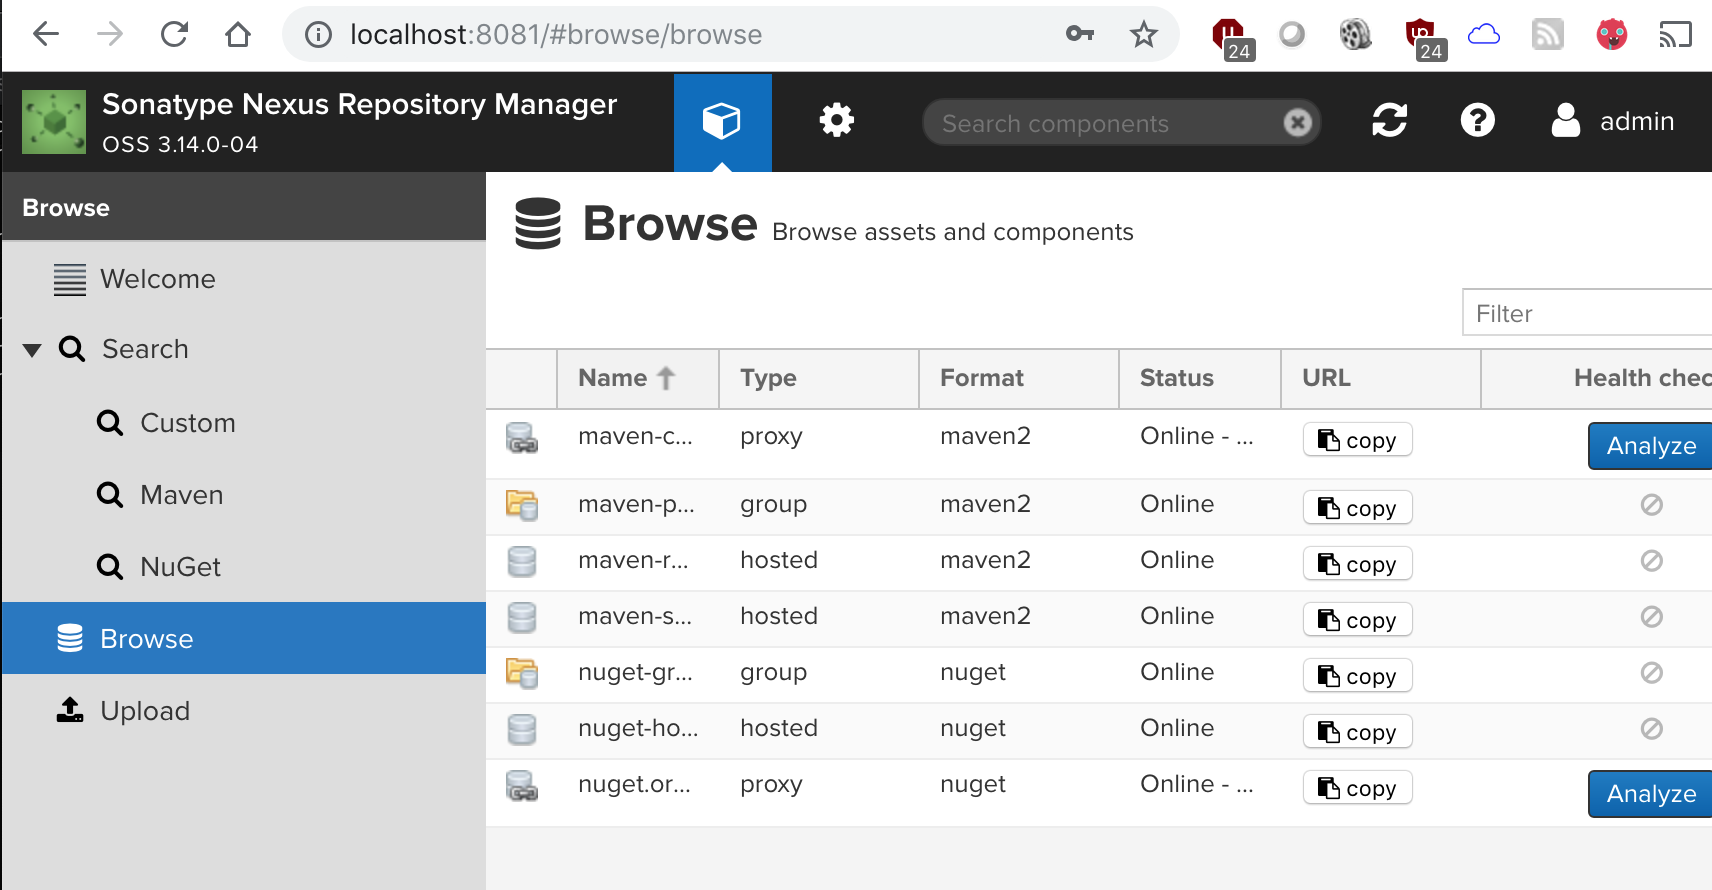Click the nuget-gr... group folder icon
Image resolution: width=1712 pixels, height=890 pixels.
coord(522,674)
